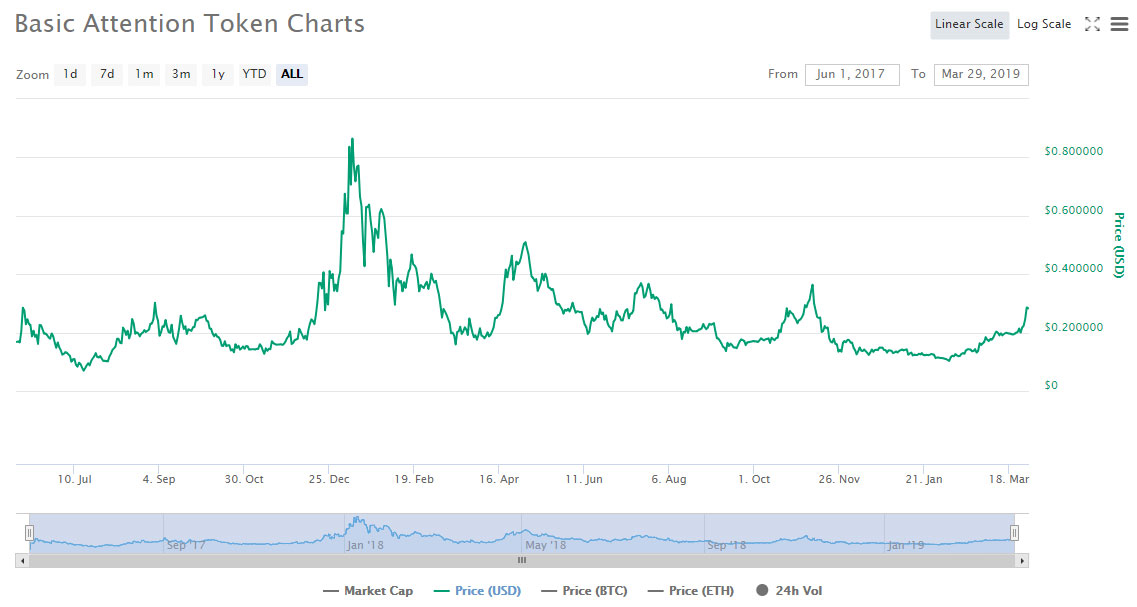1137x607 pixels.
Task: Click the $0.600000 axis label
Action: (1073, 210)
